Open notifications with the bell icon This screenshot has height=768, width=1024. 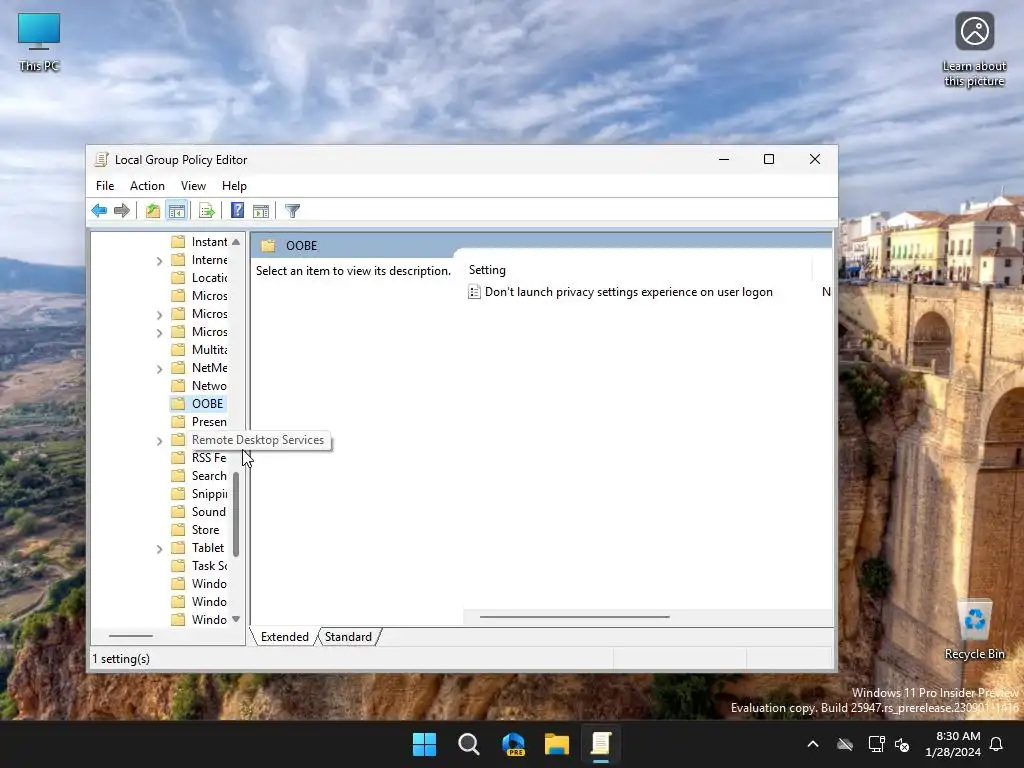997,744
